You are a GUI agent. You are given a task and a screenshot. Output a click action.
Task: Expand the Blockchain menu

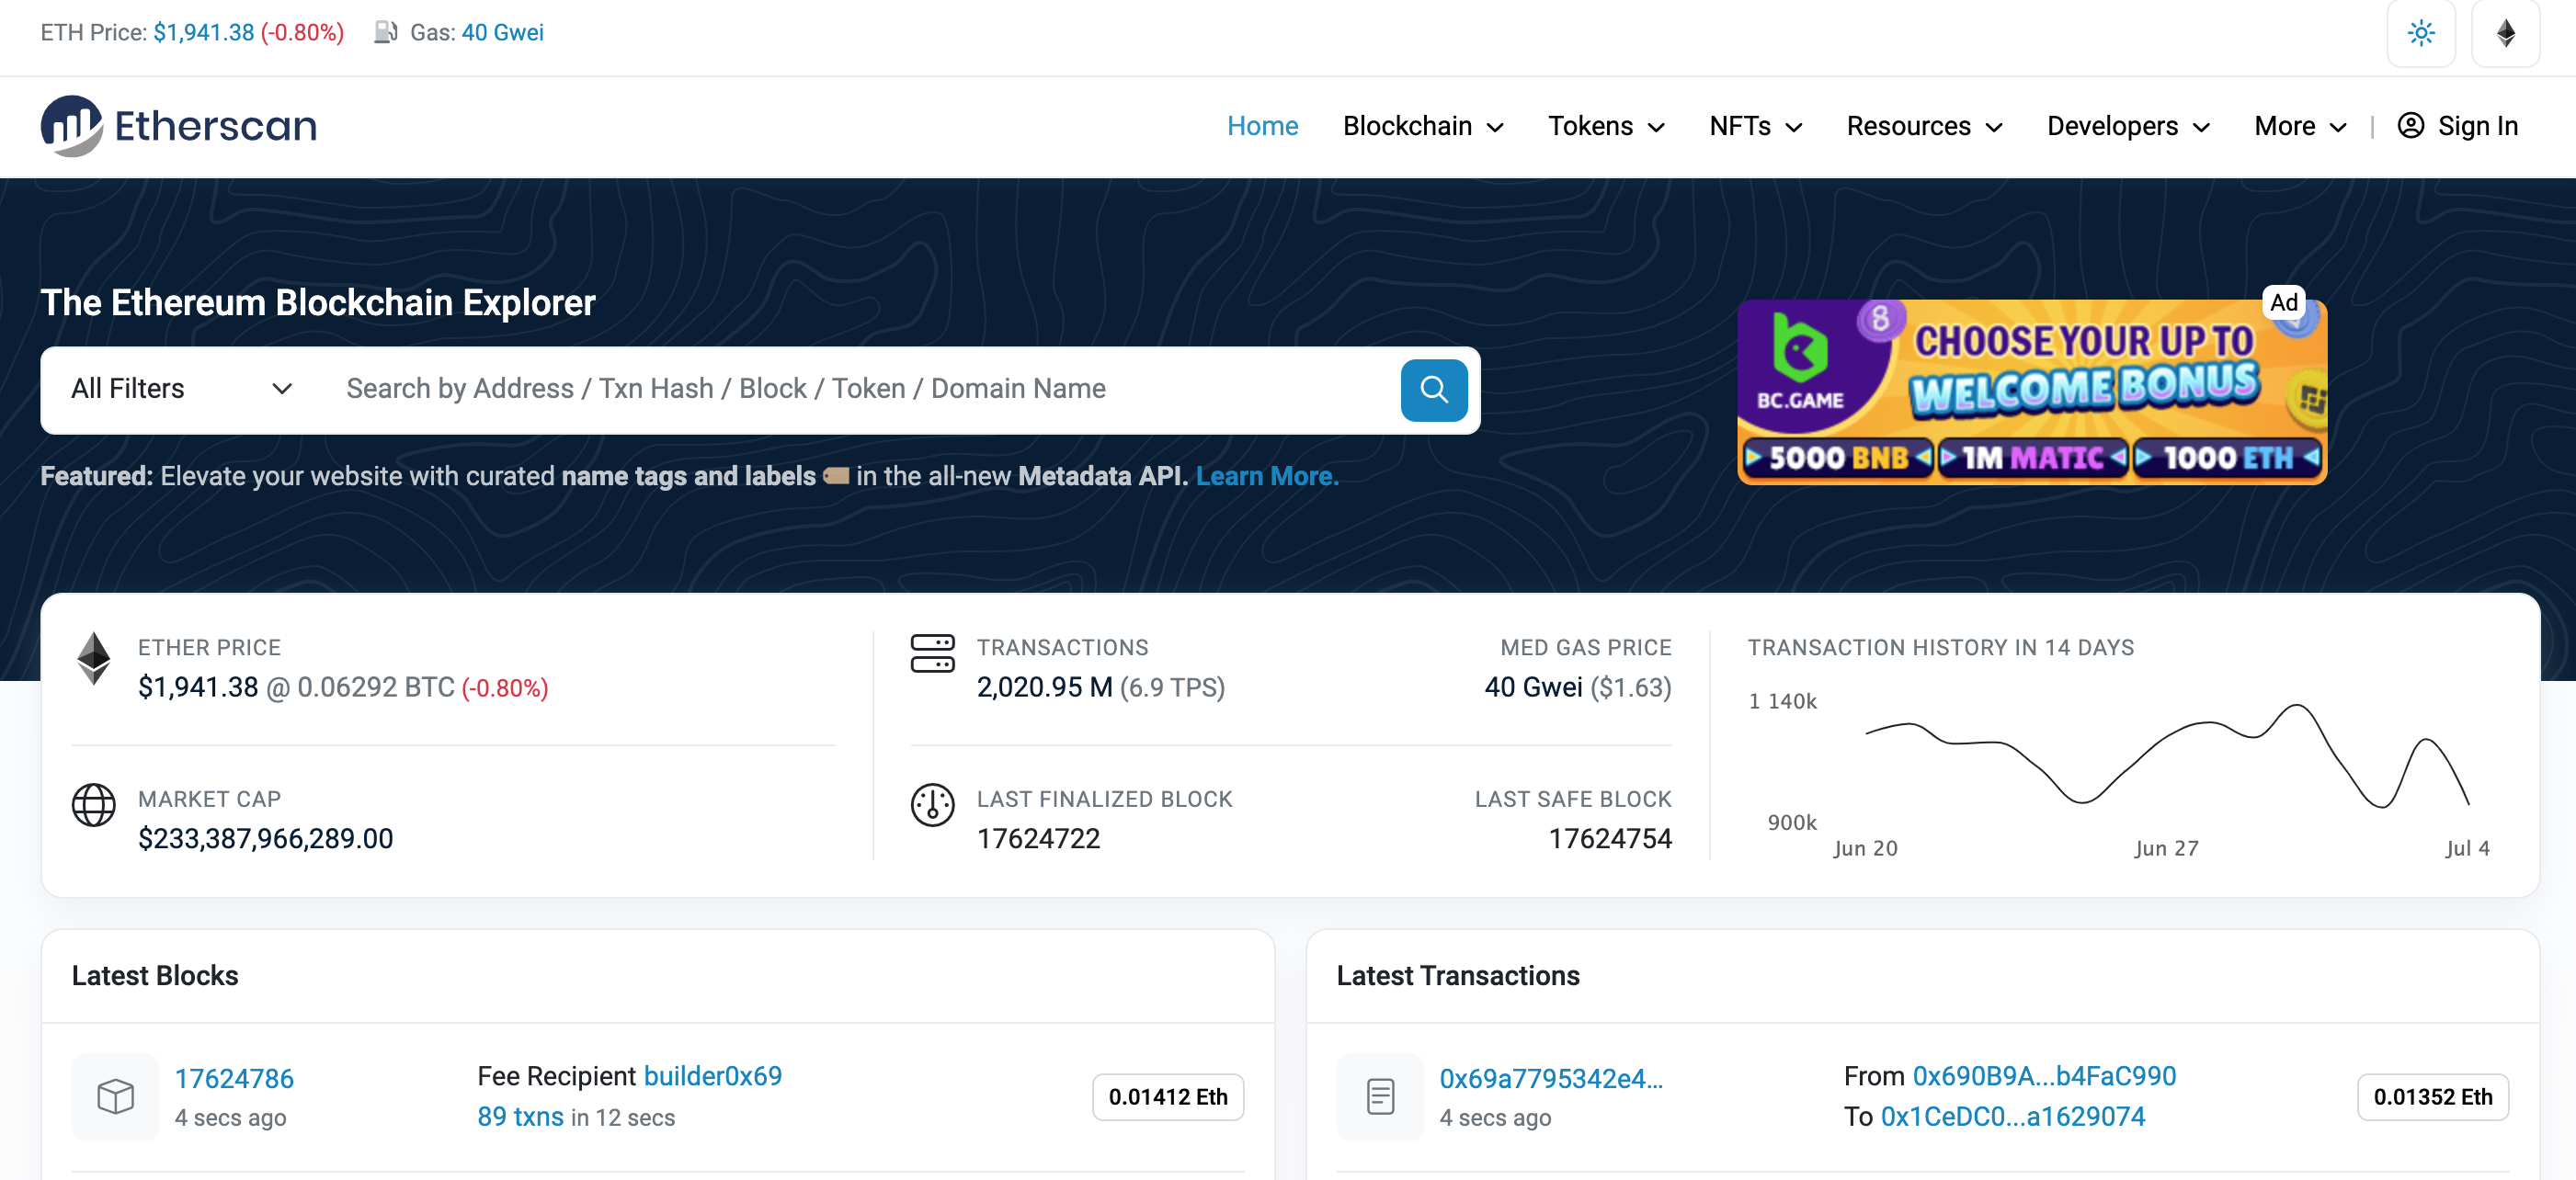point(1422,126)
